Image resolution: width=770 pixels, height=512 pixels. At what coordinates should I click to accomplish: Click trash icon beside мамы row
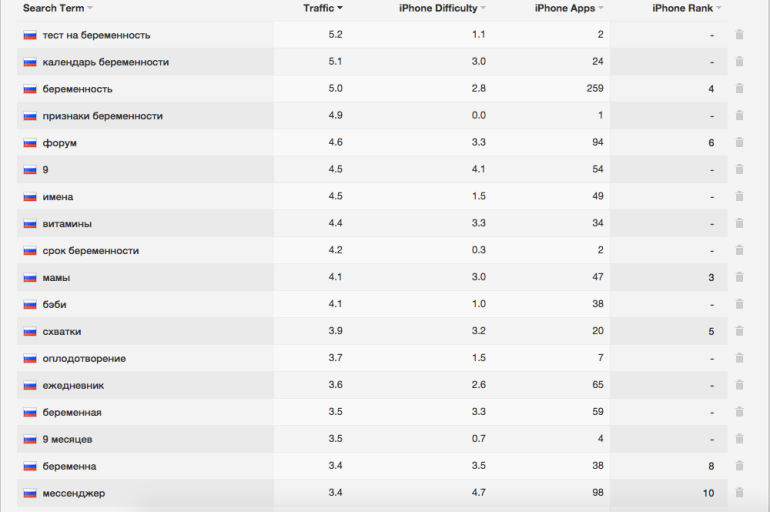[x=739, y=277]
